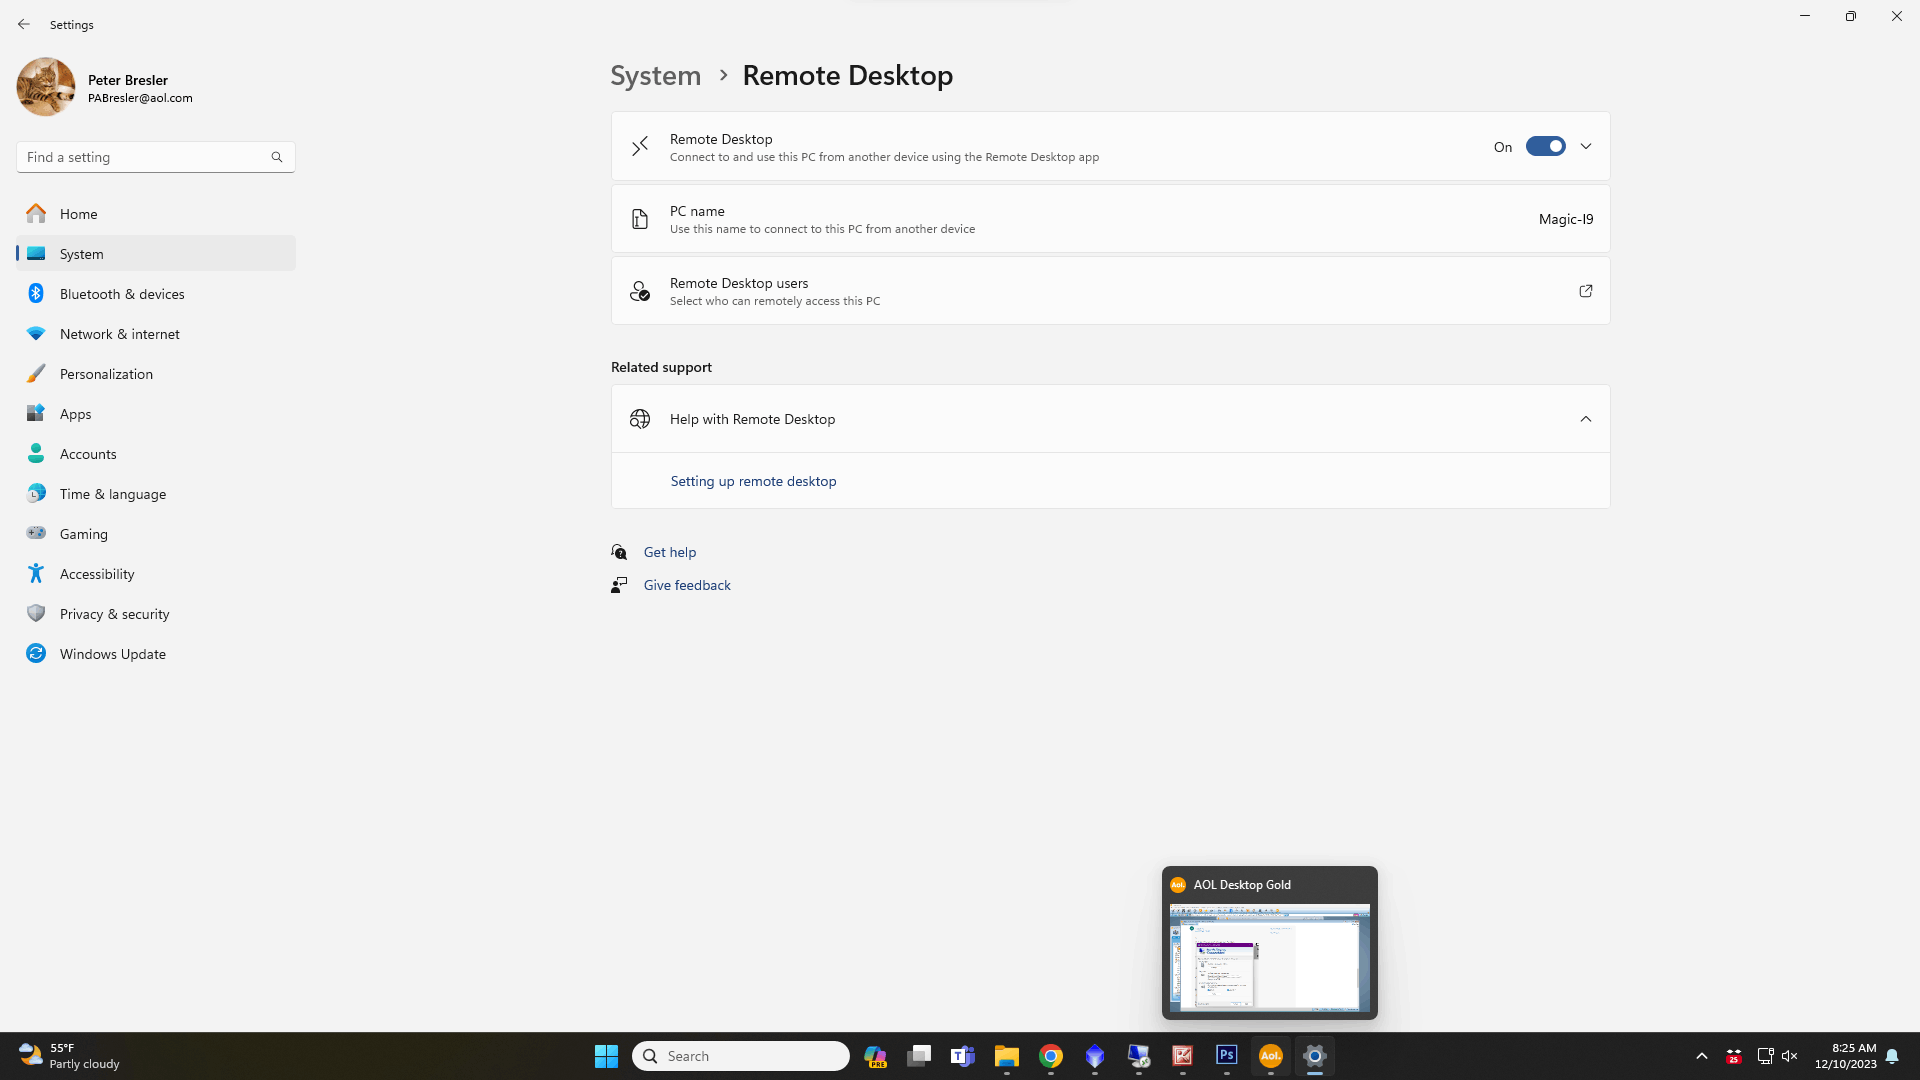Open File Explorer from the taskbar
1920x1080 pixels.
pyautogui.click(x=1007, y=1056)
